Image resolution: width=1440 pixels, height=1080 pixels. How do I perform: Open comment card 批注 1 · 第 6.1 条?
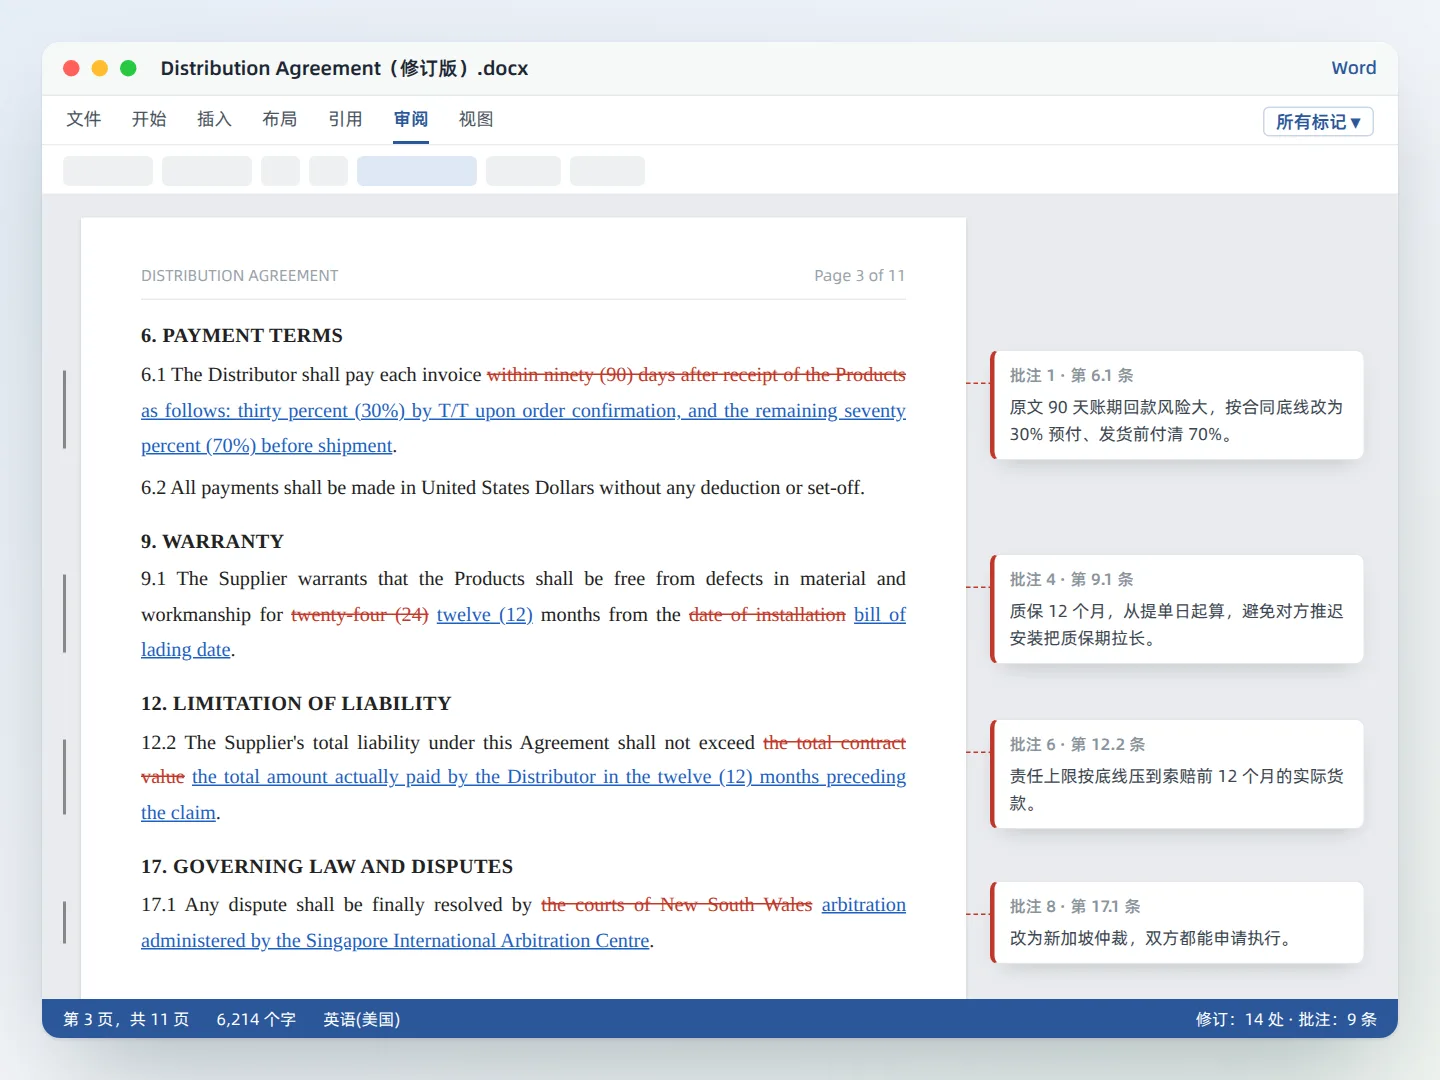pos(1177,405)
